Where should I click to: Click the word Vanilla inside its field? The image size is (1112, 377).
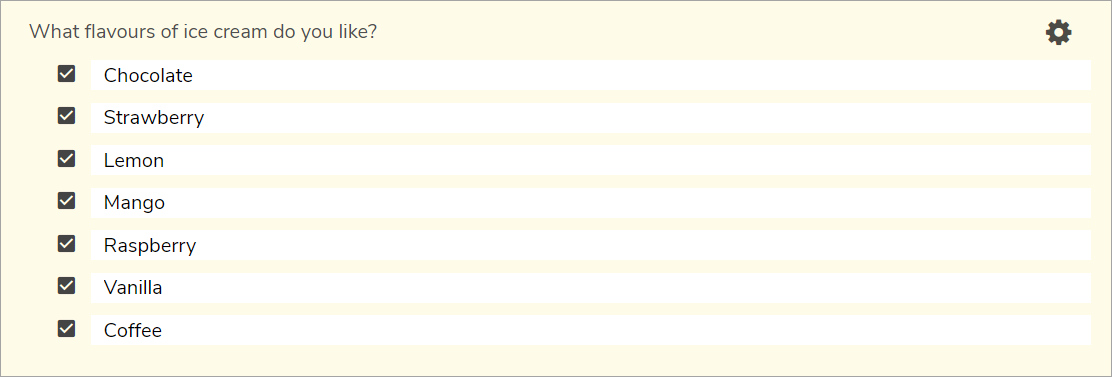point(133,288)
